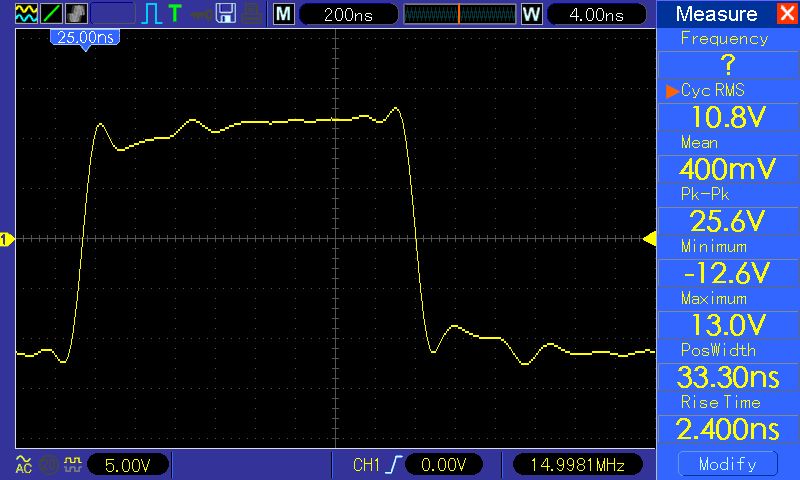Click the 4.00ns window timebase field

tap(596, 14)
